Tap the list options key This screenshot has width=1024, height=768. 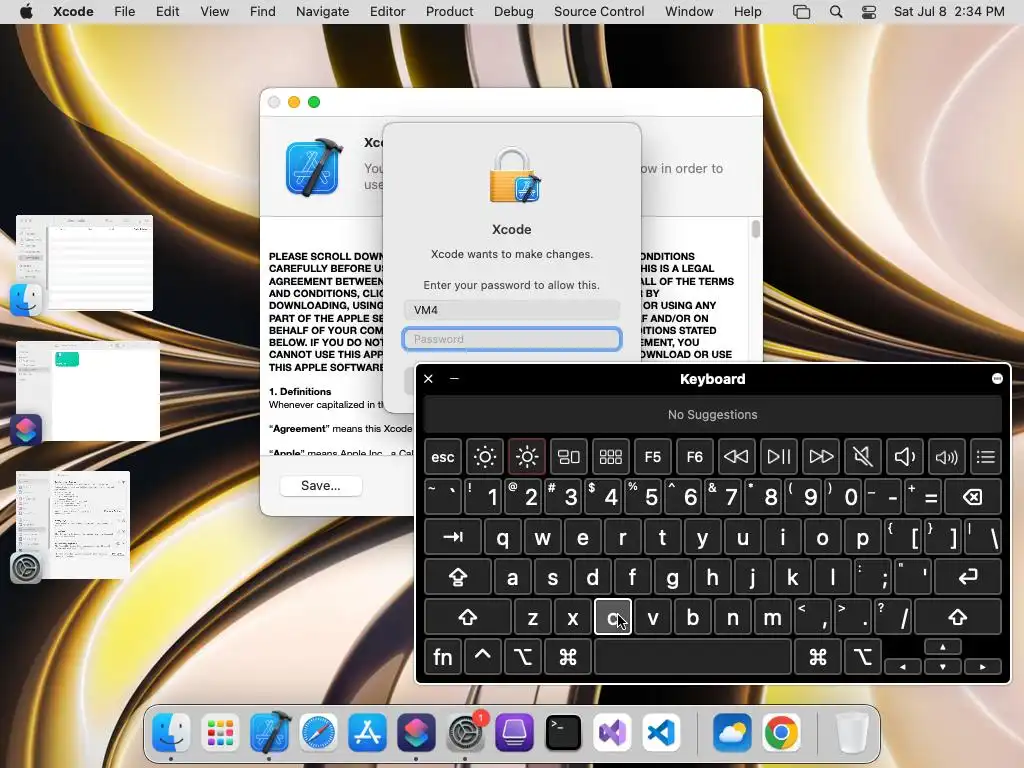coord(985,456)
